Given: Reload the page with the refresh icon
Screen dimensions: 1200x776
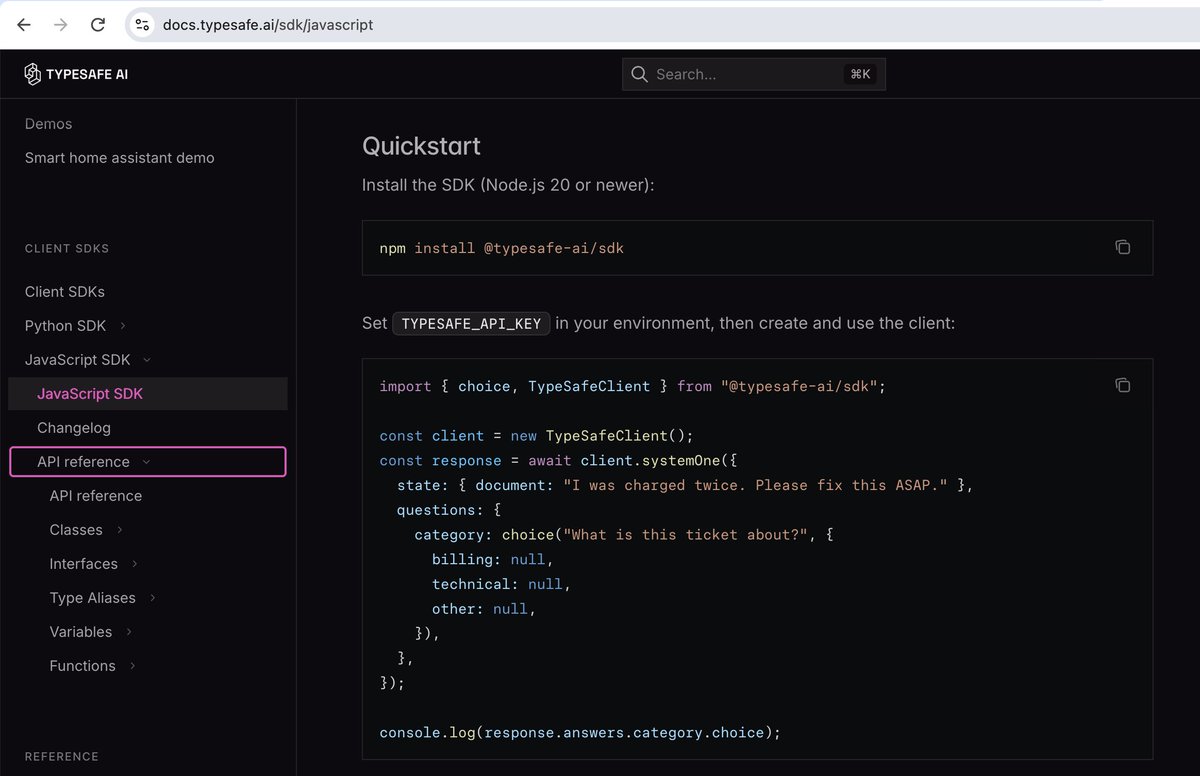Looking at the screenshot, I should (x=98, y=24).
